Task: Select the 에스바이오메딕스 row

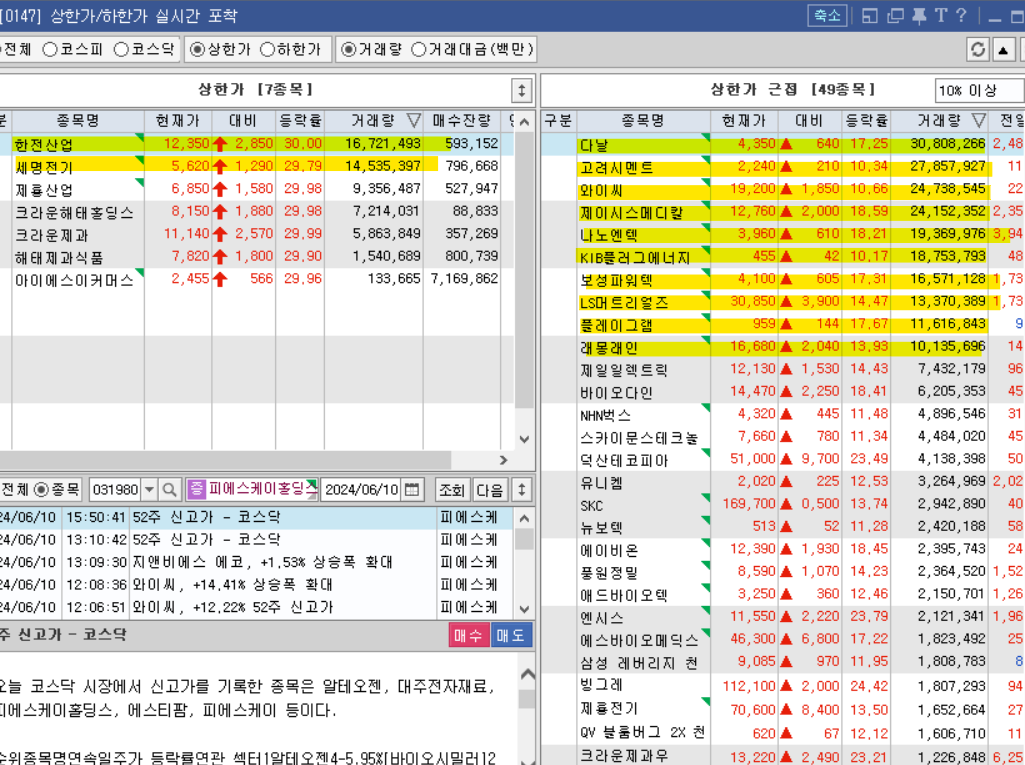Action: tap(783, 639)
